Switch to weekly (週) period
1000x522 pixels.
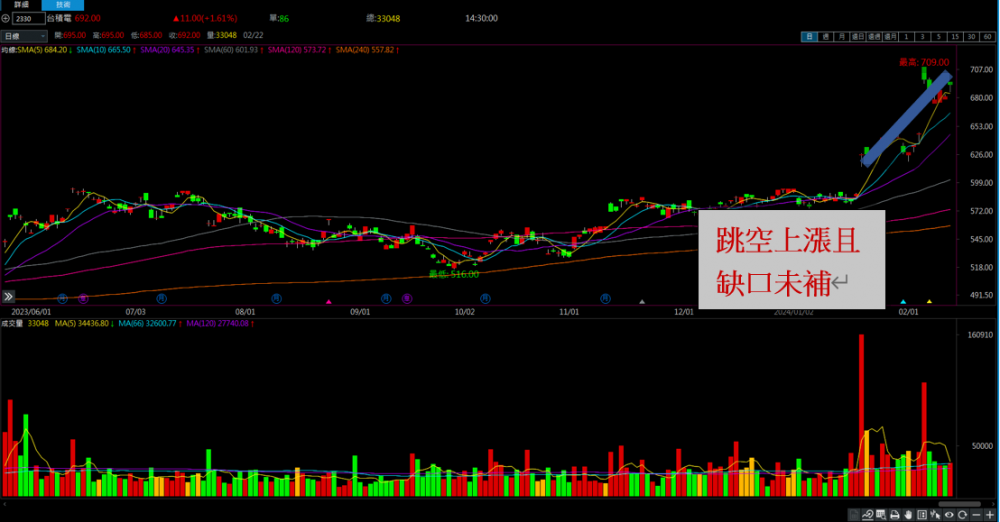[825, 37]
